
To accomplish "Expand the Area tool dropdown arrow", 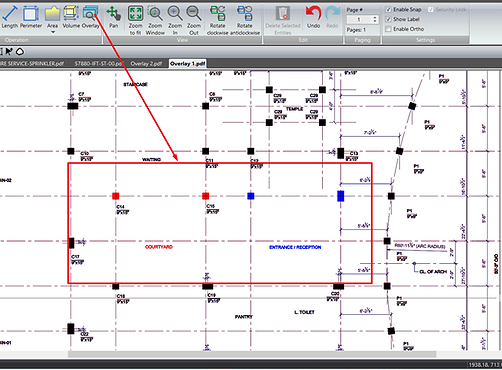I will click(53, 32).
